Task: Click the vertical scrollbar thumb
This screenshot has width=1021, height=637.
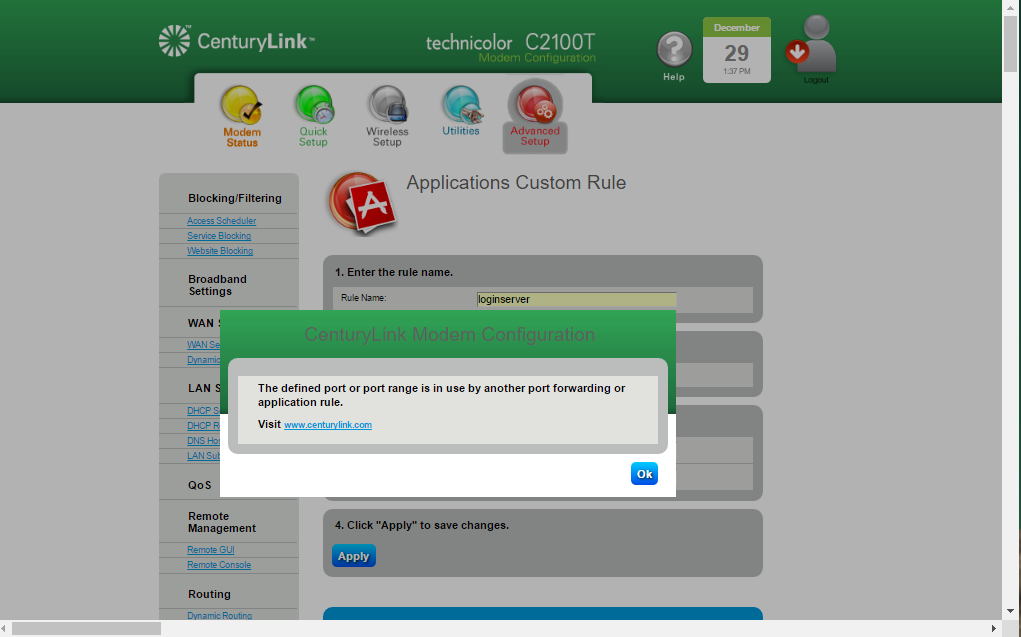Action: click(1011, 44)
